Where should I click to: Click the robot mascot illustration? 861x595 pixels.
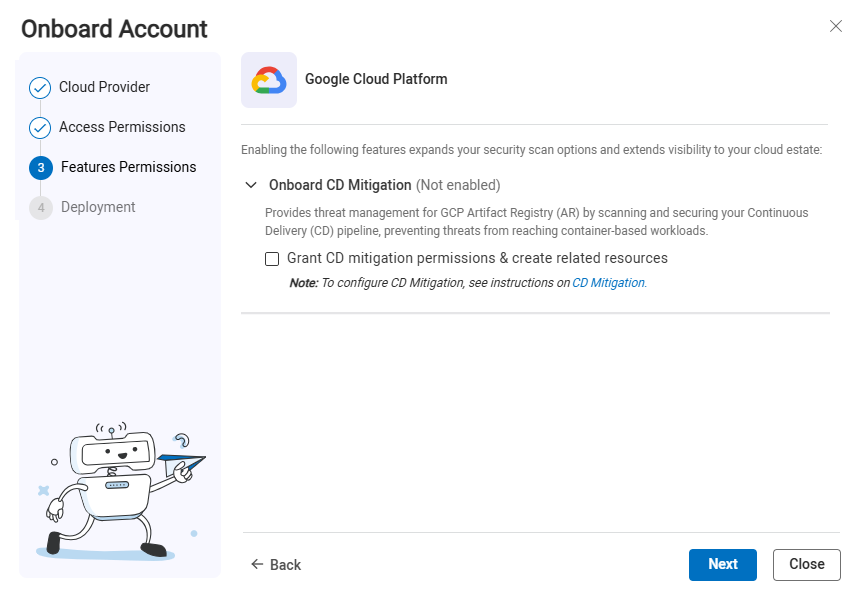pos(110,490)
